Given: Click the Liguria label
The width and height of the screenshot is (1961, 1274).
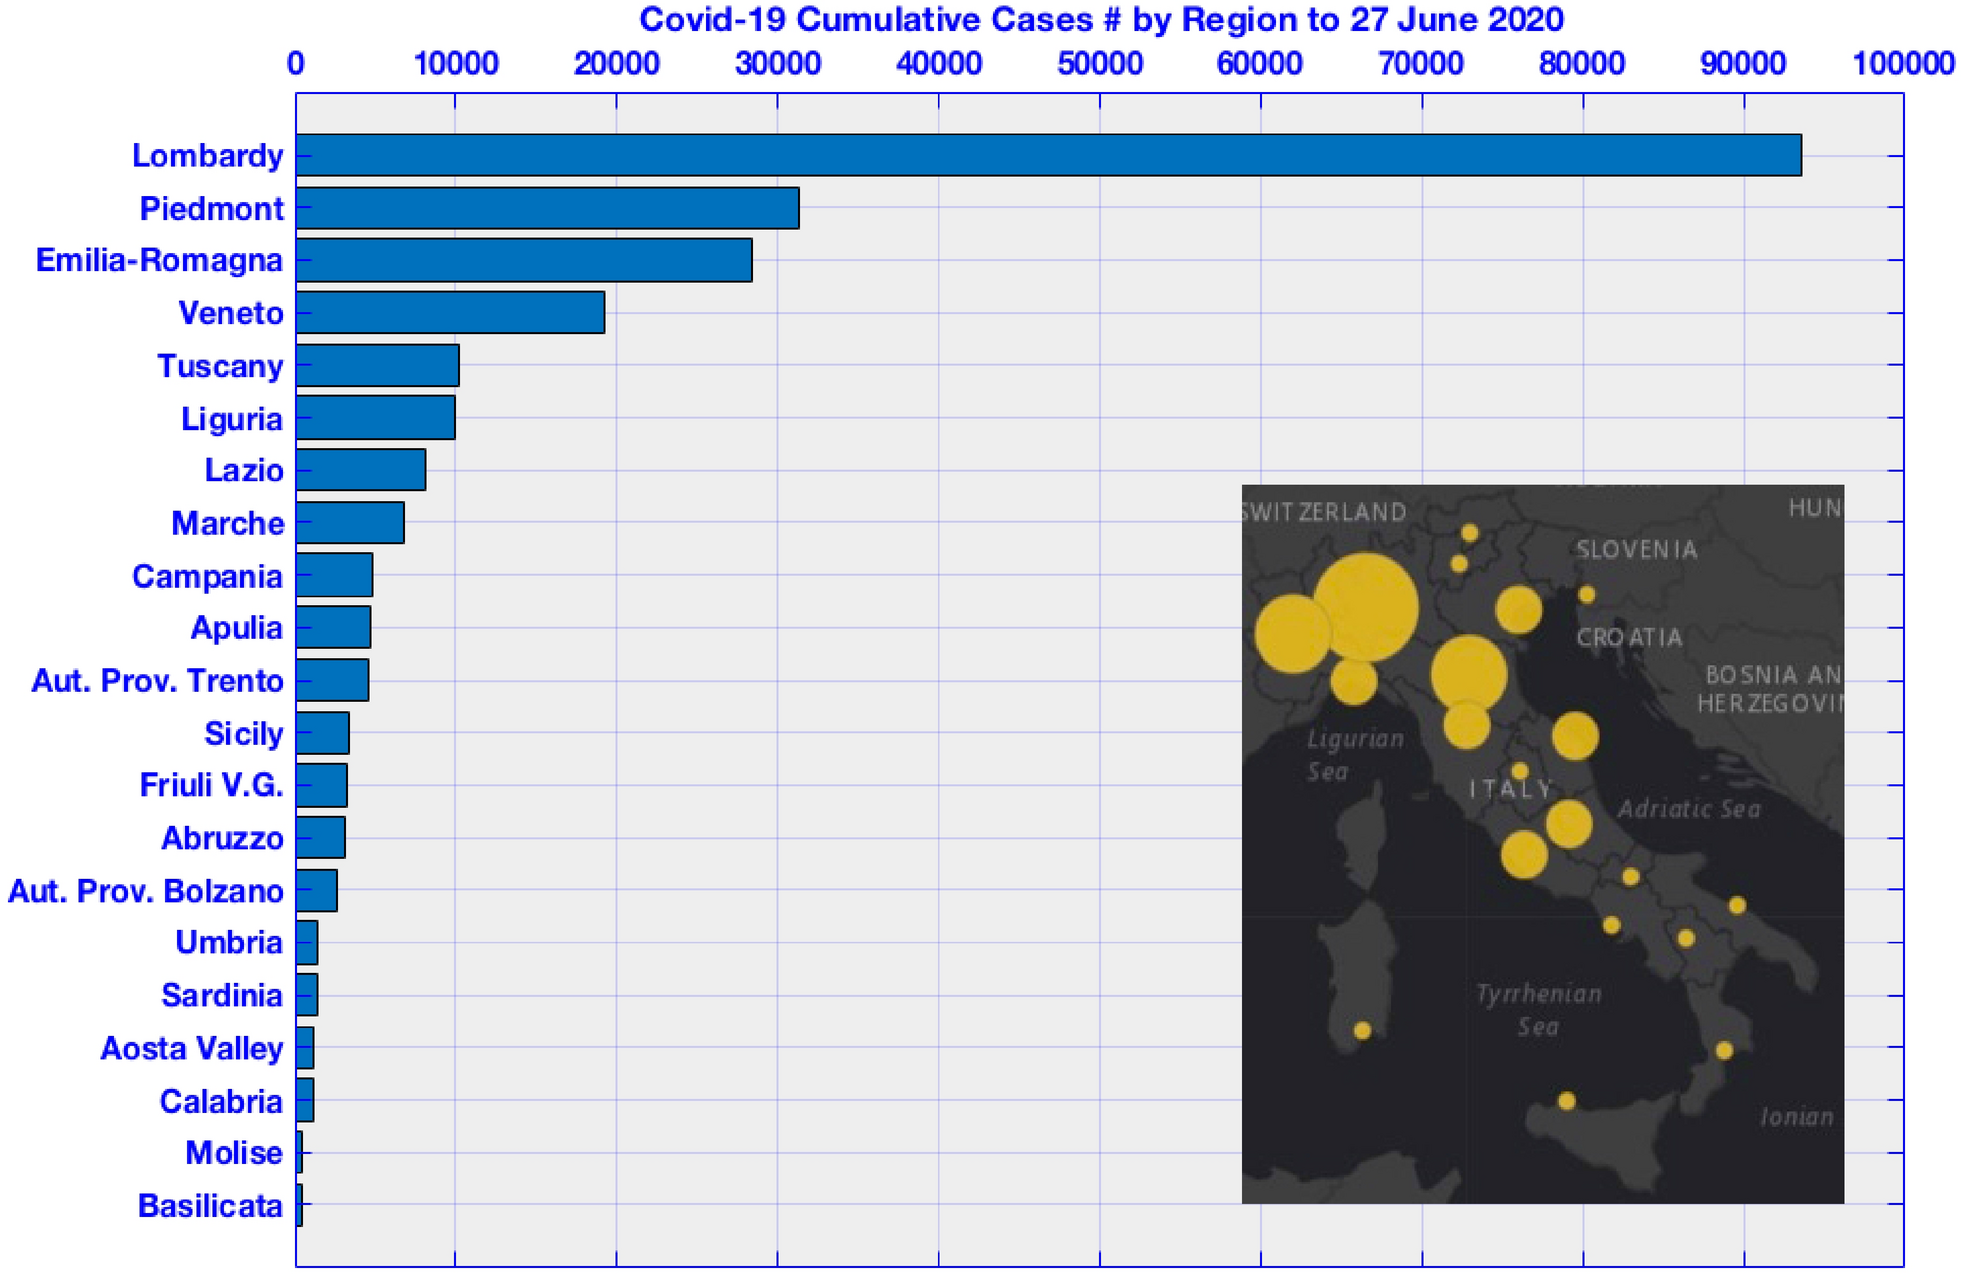Looking at the screenshot, I should 232,419.
